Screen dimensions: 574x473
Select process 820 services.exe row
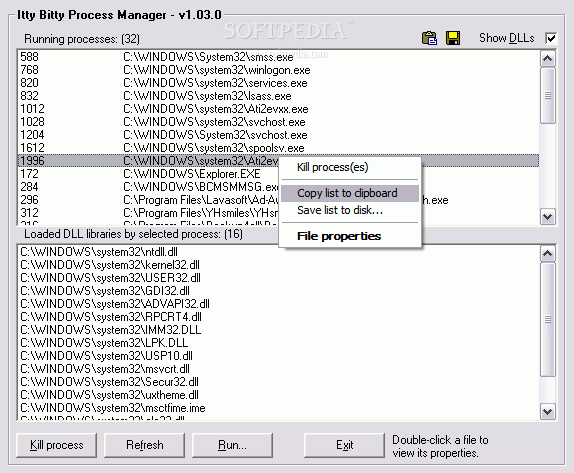click(278, 83)
